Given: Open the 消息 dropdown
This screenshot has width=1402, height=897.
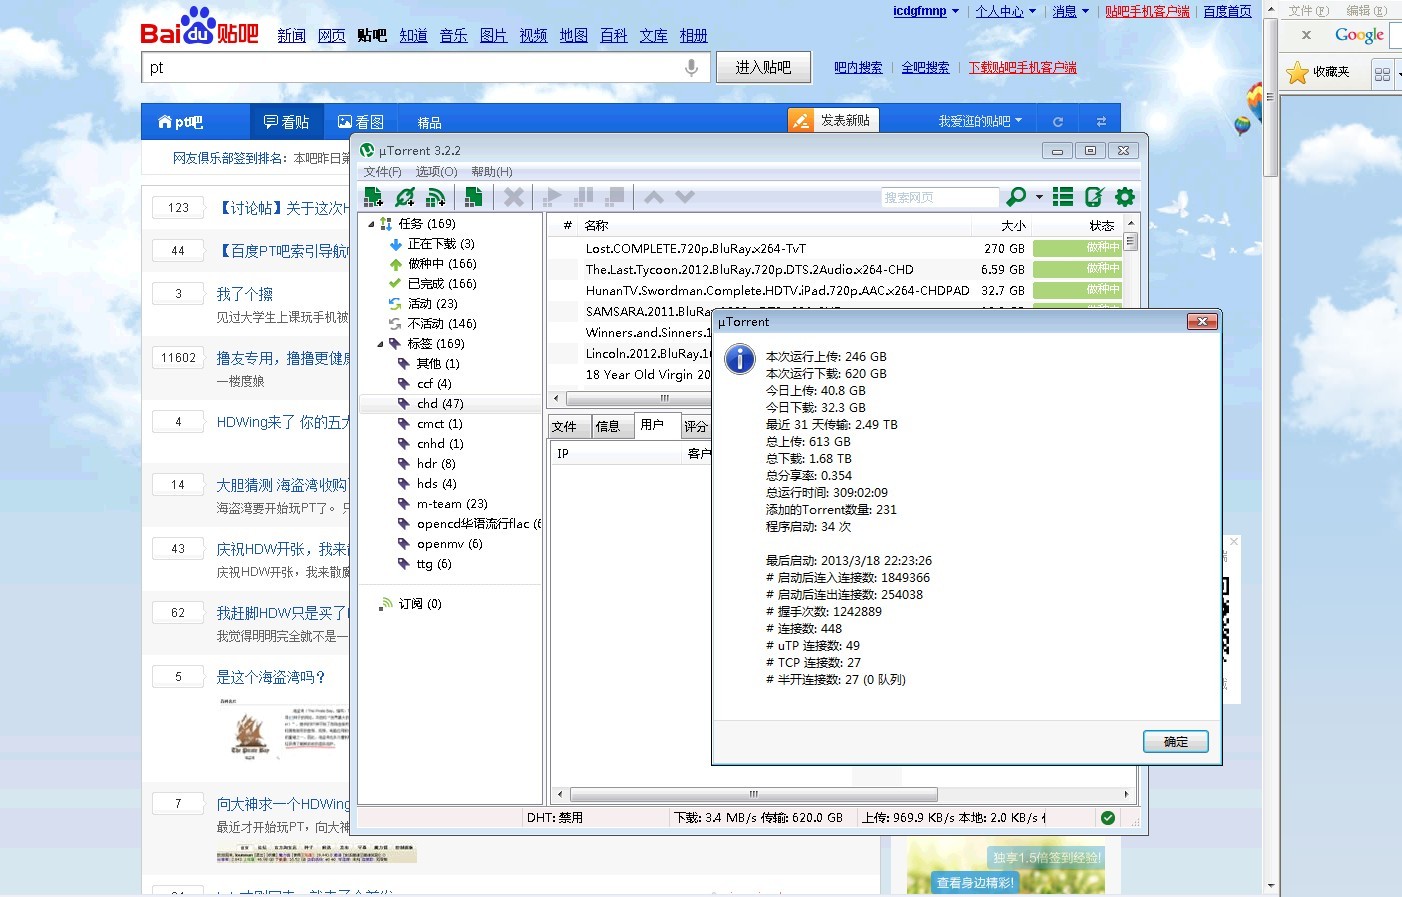Looking at the screenshot, I should click(x=1071, y=12).
